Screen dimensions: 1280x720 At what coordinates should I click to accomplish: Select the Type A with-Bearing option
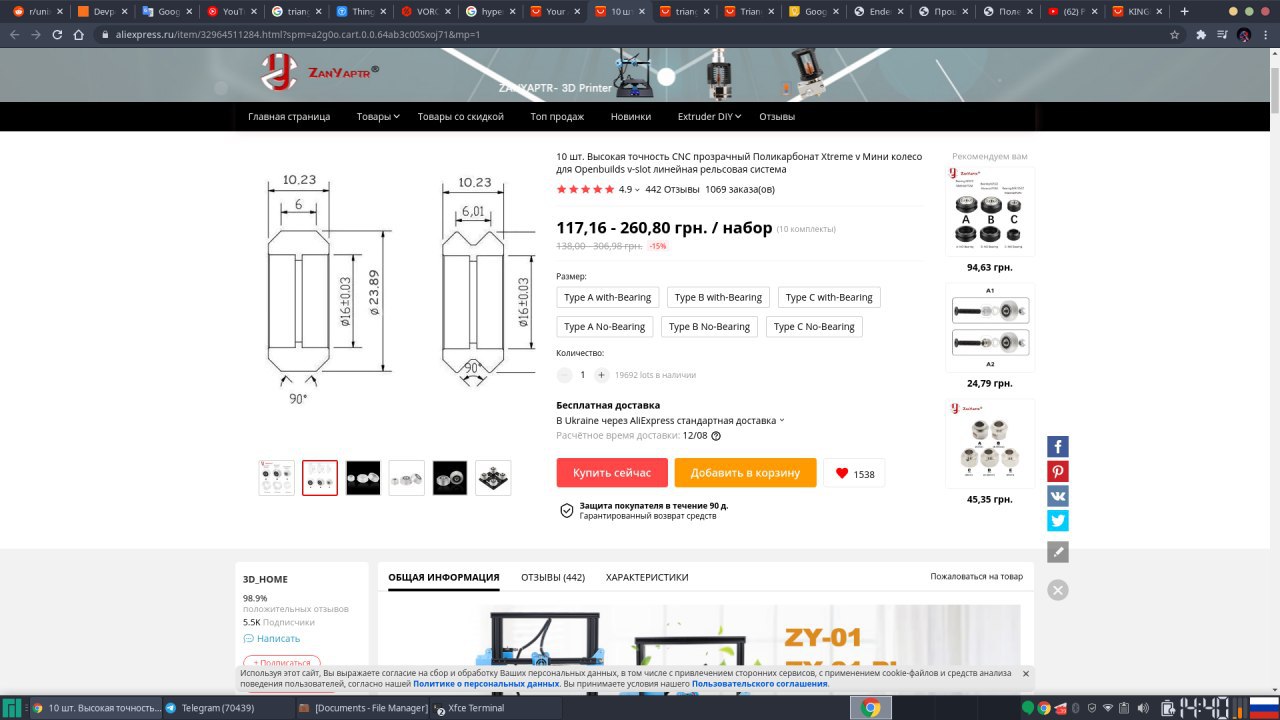coord(608,297)
